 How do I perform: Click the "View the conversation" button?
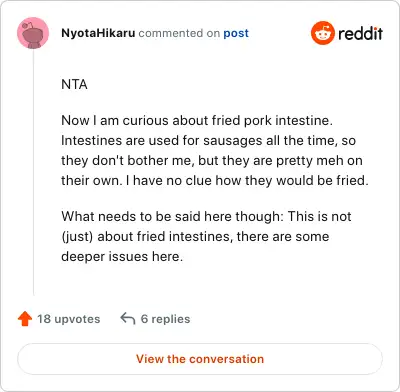200,359
